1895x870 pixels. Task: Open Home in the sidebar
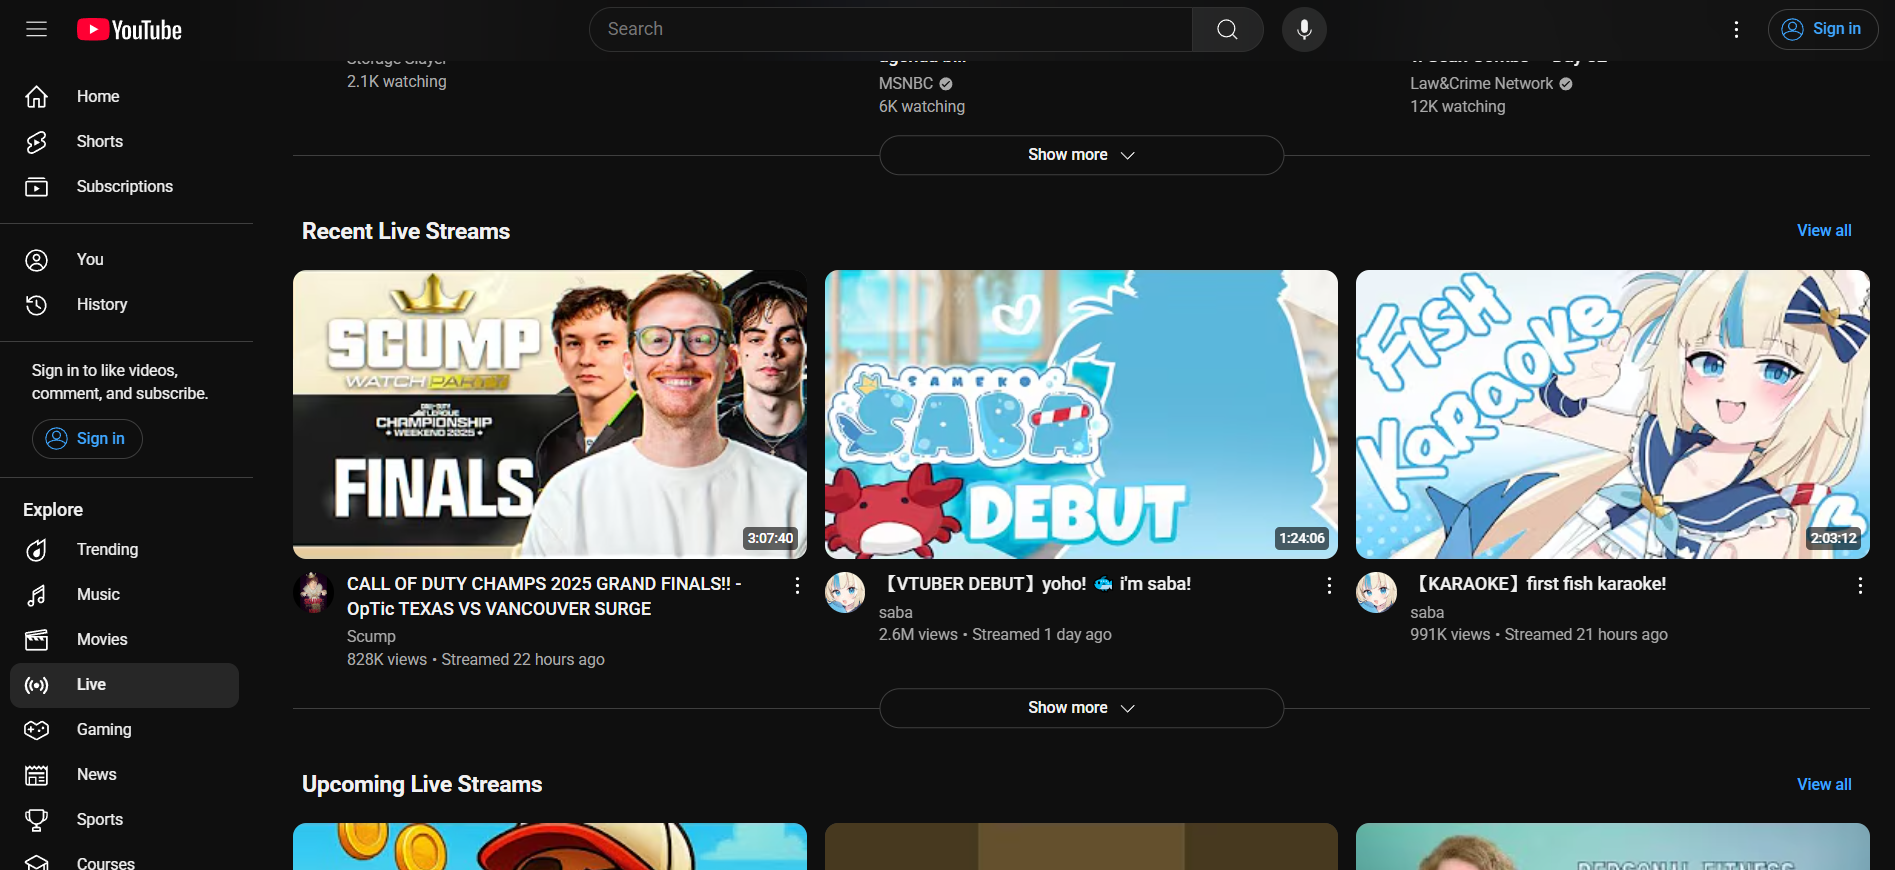[124, 97]
